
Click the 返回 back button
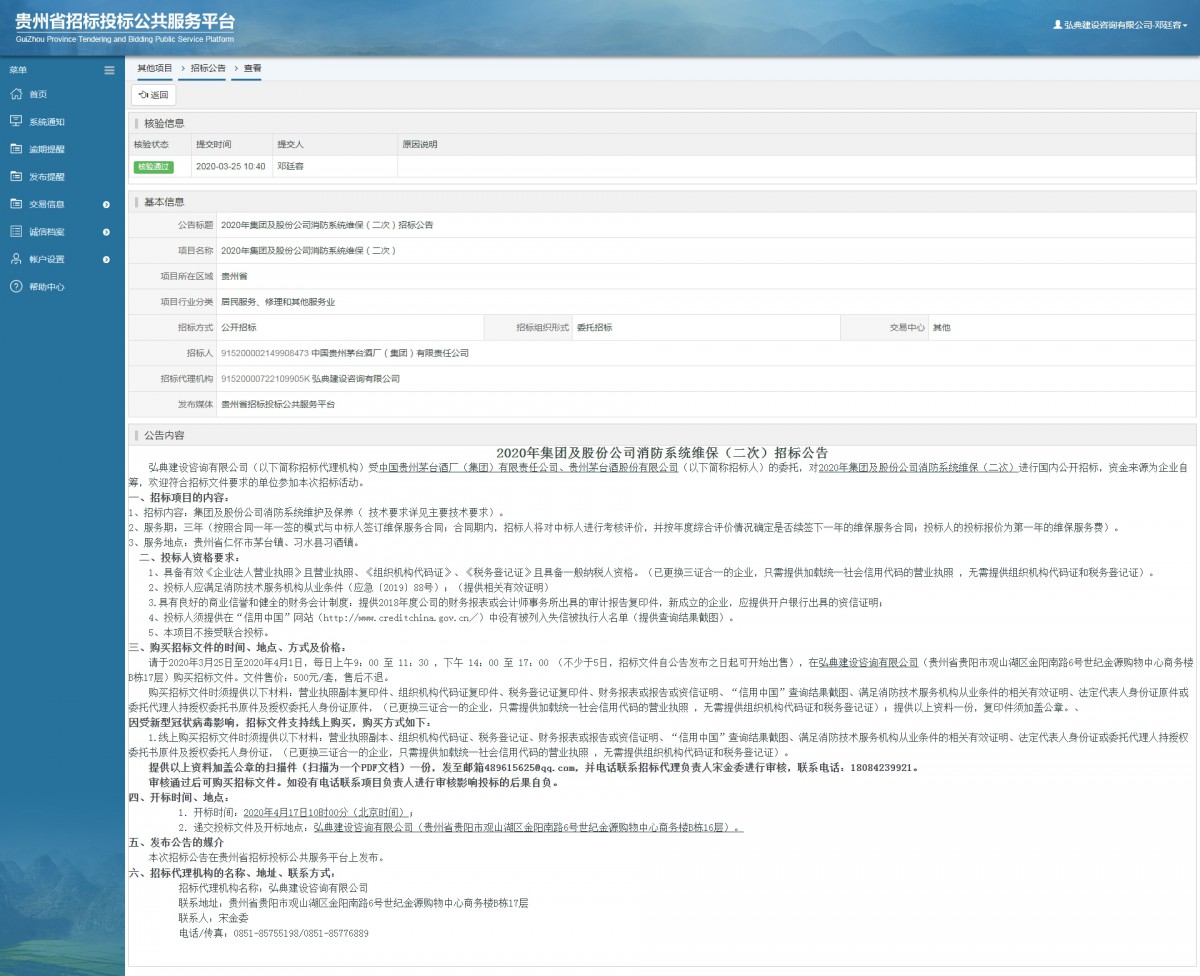click(x=154, y=95)
